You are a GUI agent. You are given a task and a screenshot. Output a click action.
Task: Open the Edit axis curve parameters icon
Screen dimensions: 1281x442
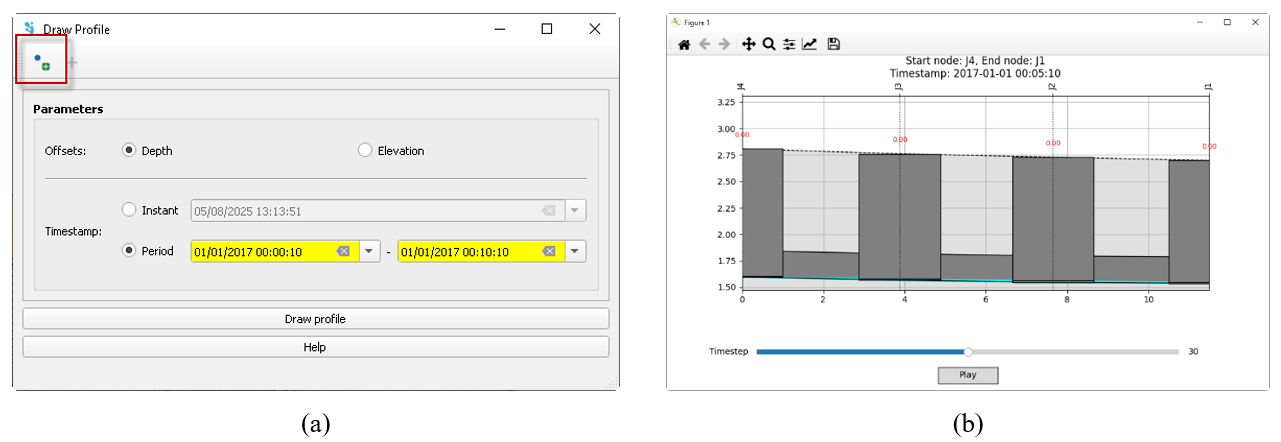click(810, 44)
